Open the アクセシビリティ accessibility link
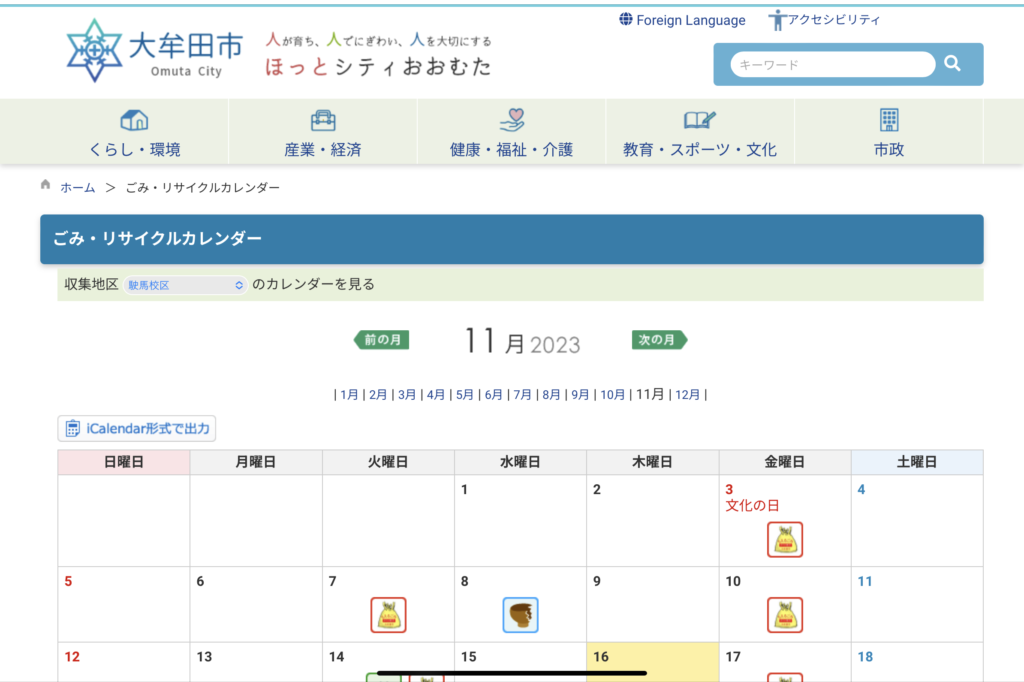The width and height of the screenshot is (1024, 682). pyautogui.click(x=824, y=20)
